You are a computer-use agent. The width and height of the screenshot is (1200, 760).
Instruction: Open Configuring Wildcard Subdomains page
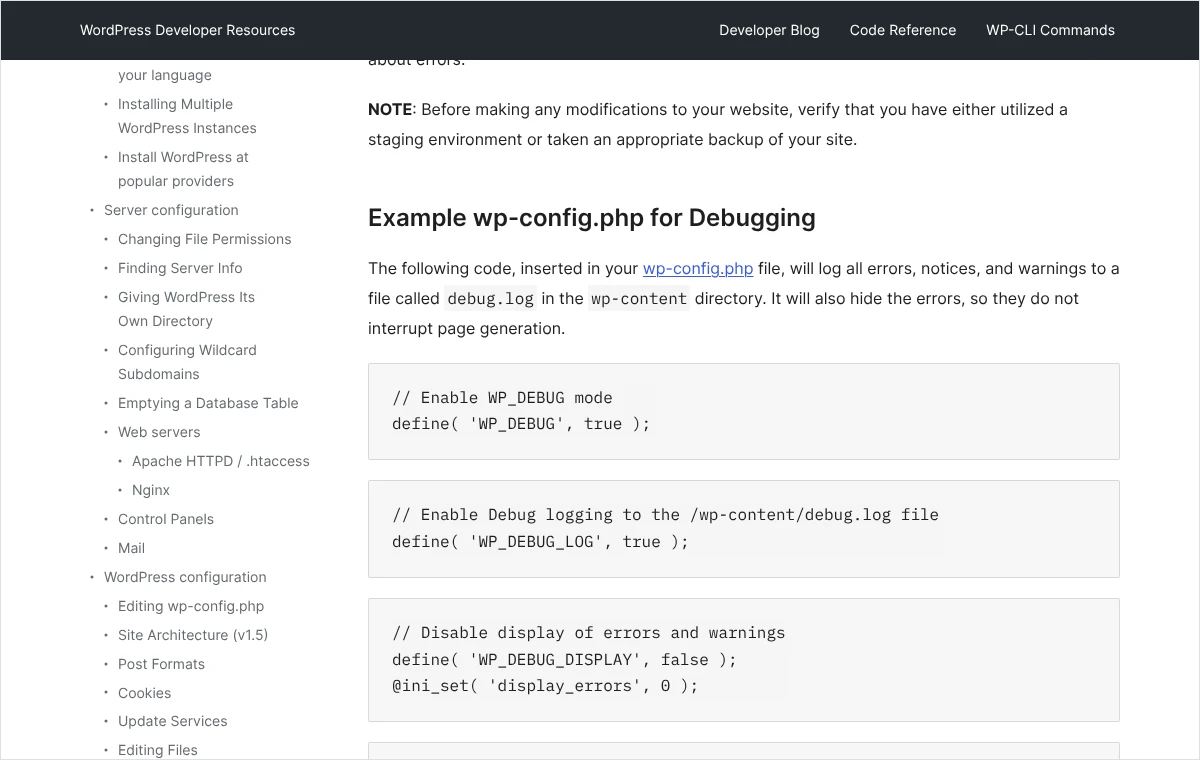tap(187, 362)
